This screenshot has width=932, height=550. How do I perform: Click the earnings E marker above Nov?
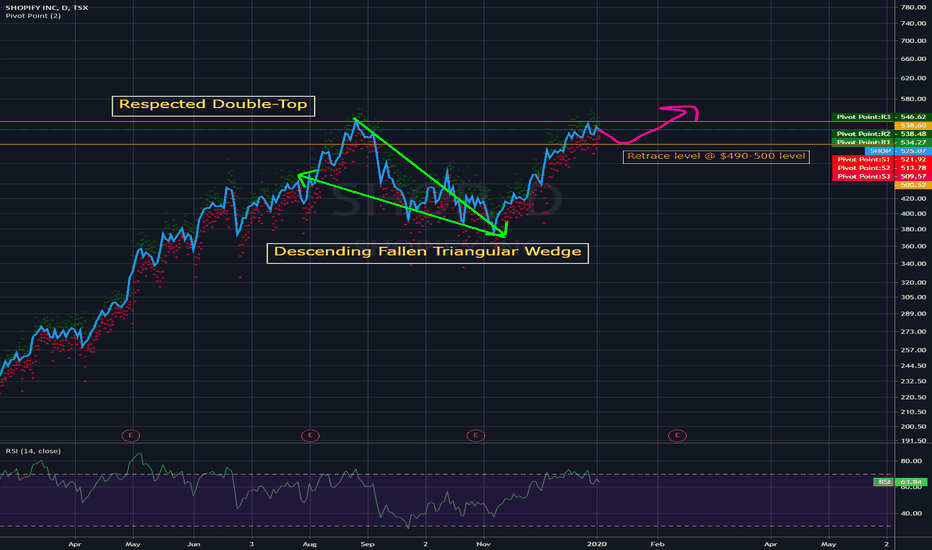coord(476,435)
